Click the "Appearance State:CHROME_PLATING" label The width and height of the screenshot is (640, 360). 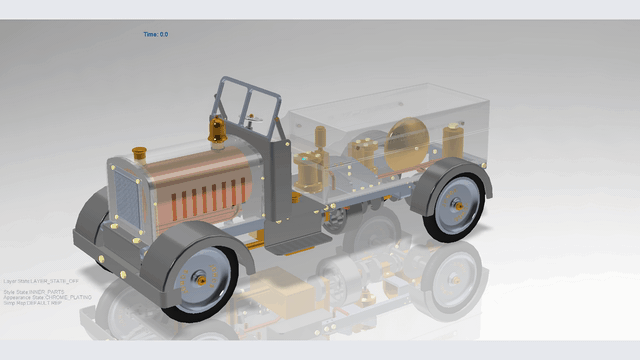47,297
